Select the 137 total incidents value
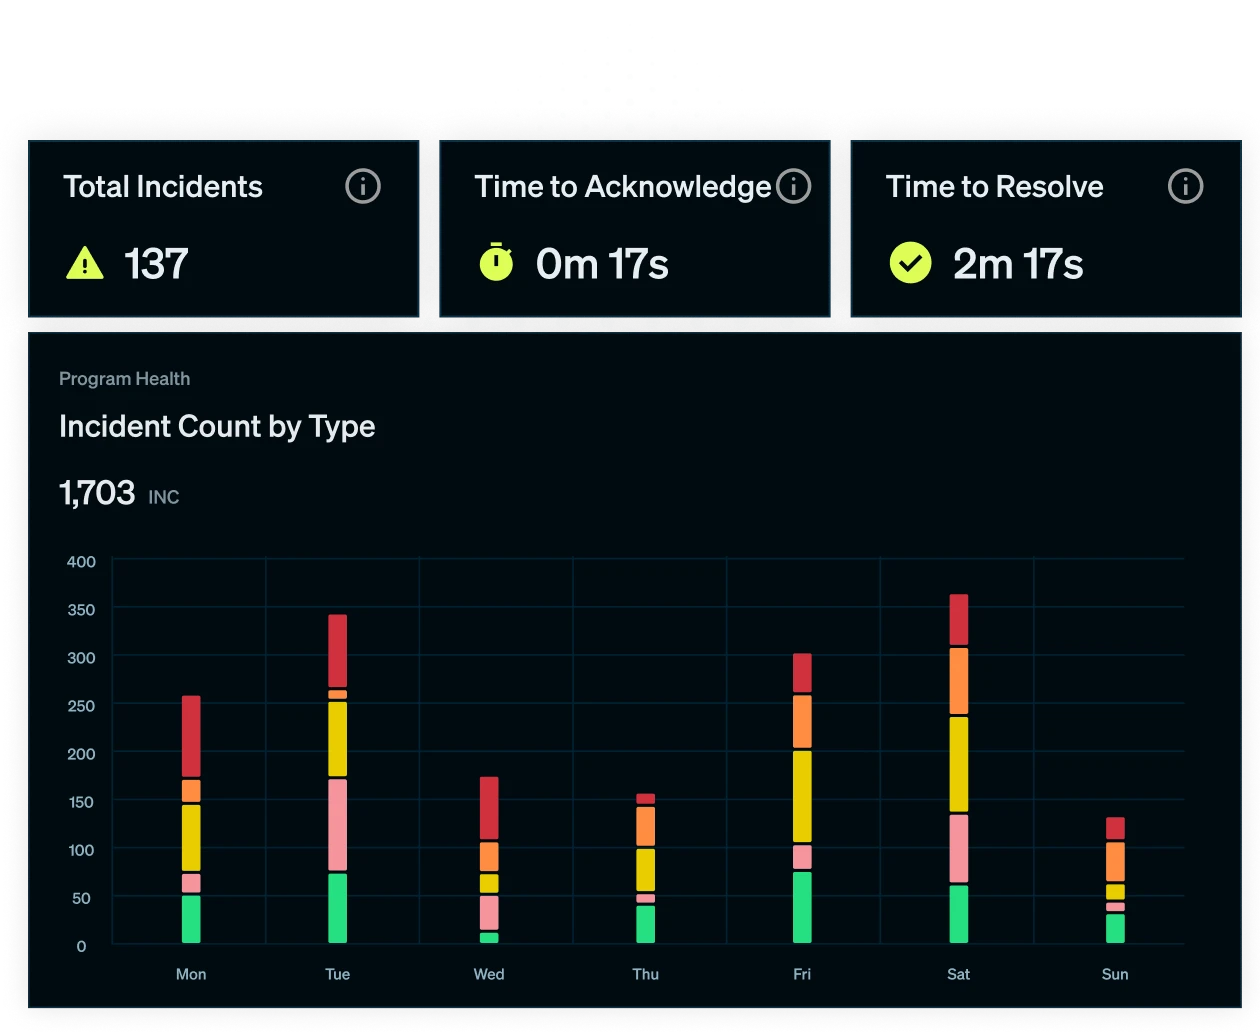The width and height of the screenshot is (1260, 1032). tap(156, 264)
